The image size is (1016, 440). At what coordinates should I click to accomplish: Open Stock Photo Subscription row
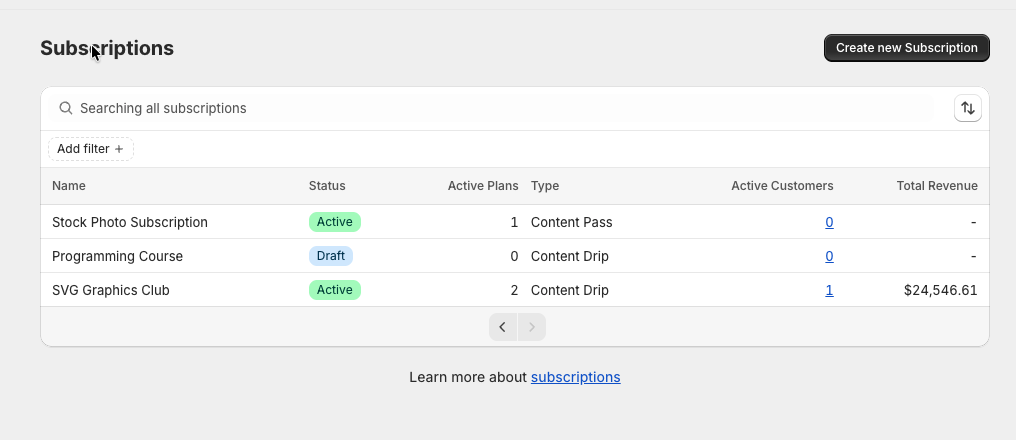[x=130, y=222]
